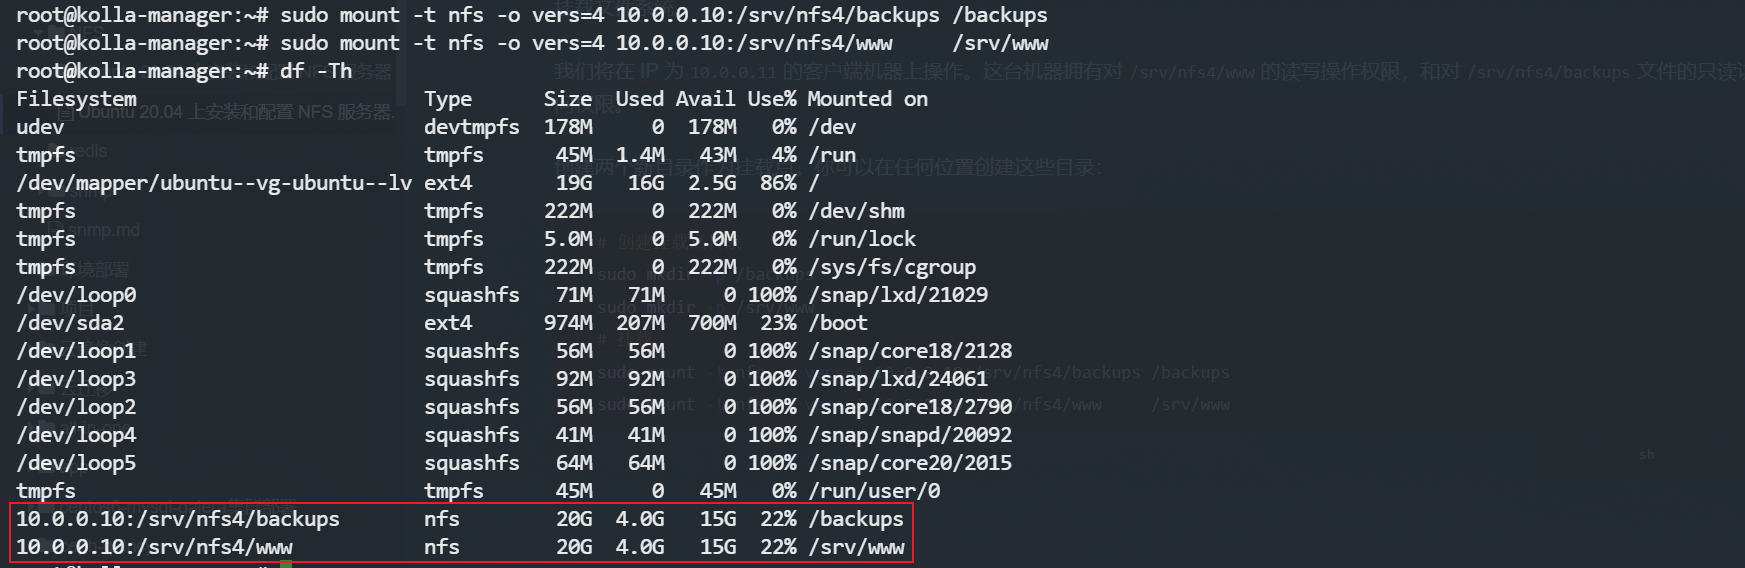Viewport: 1745px width, 568px height.
Task: Click the Filesystem column header
Action: click(76, 99)
